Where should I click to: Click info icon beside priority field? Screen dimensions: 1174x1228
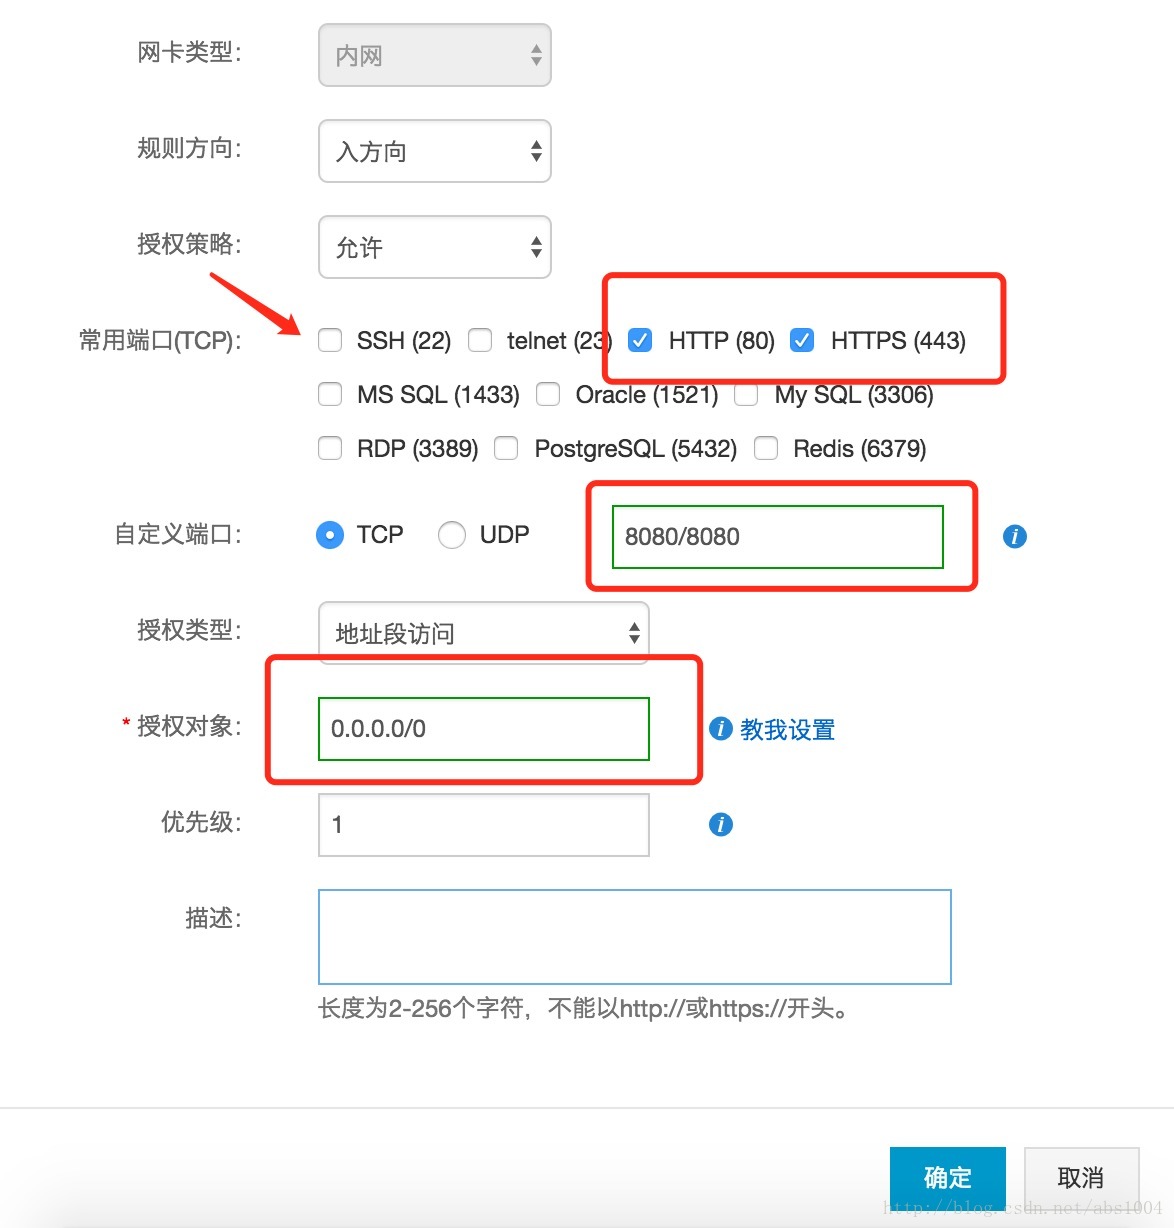click(721, 825)
